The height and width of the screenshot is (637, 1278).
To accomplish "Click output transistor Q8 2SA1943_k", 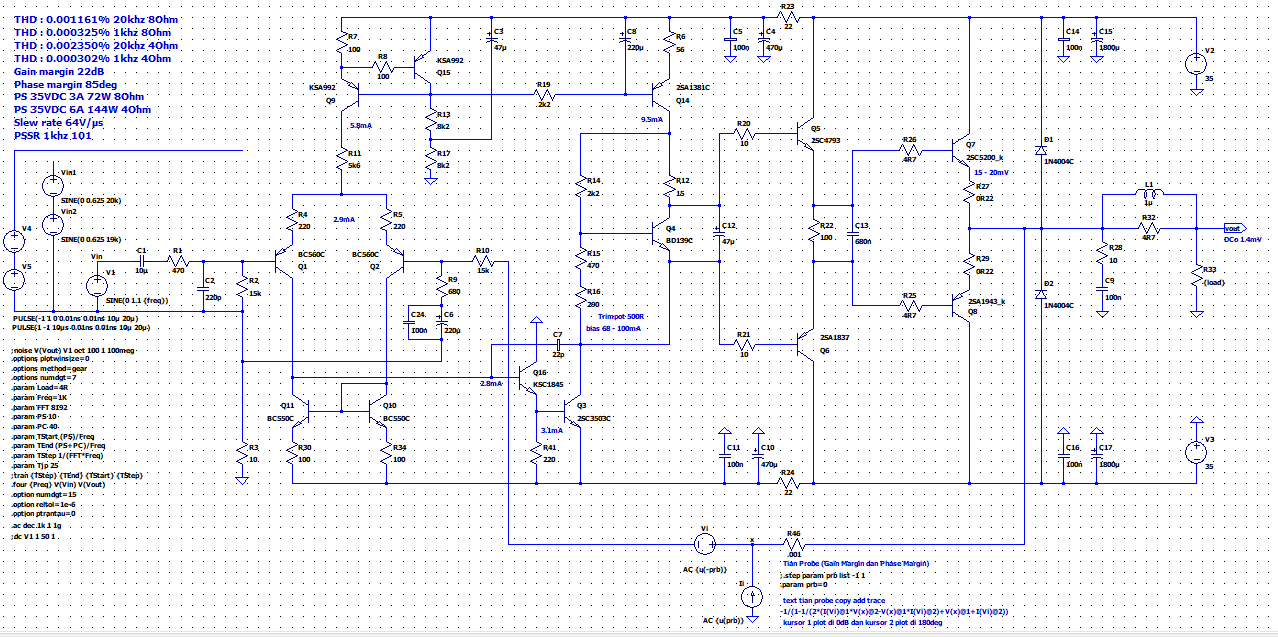I will click(x=963, y=305).
